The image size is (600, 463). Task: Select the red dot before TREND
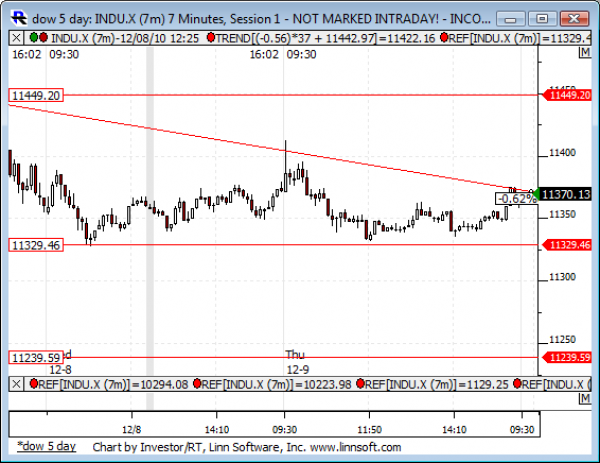[210, 37]
